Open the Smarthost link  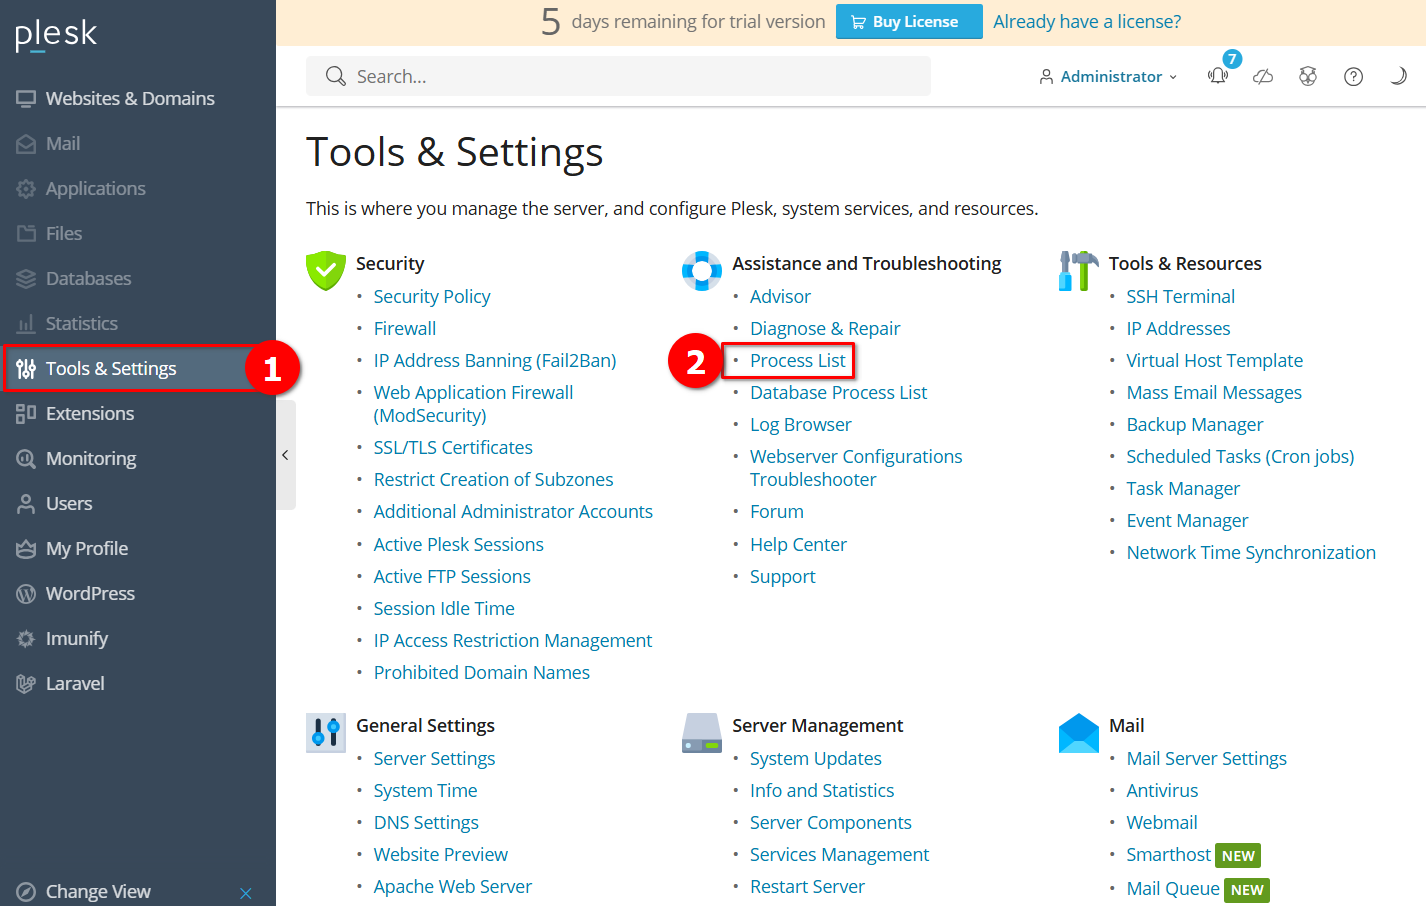point(1169,854)
